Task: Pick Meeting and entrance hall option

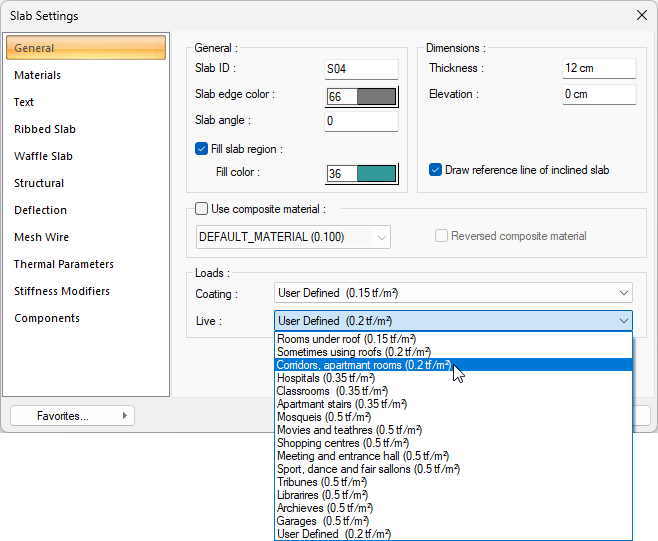Action: (x=453, y=456)
